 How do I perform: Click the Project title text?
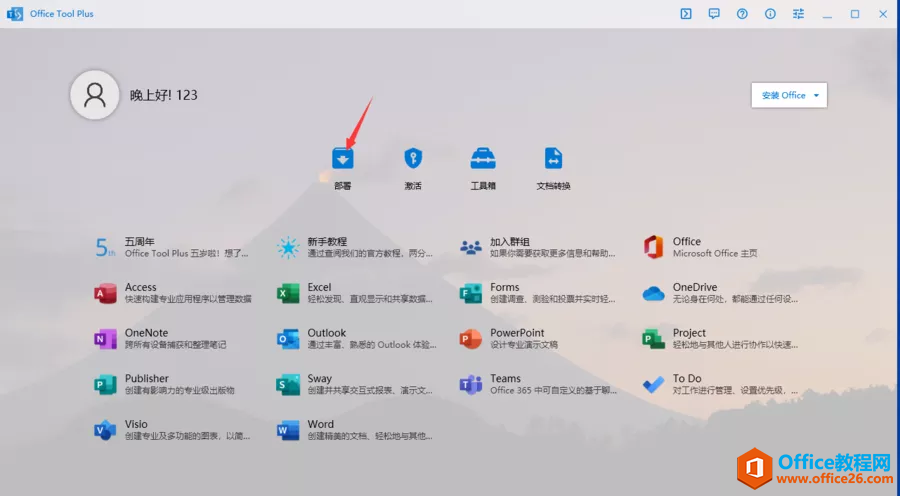pos(689,333)
